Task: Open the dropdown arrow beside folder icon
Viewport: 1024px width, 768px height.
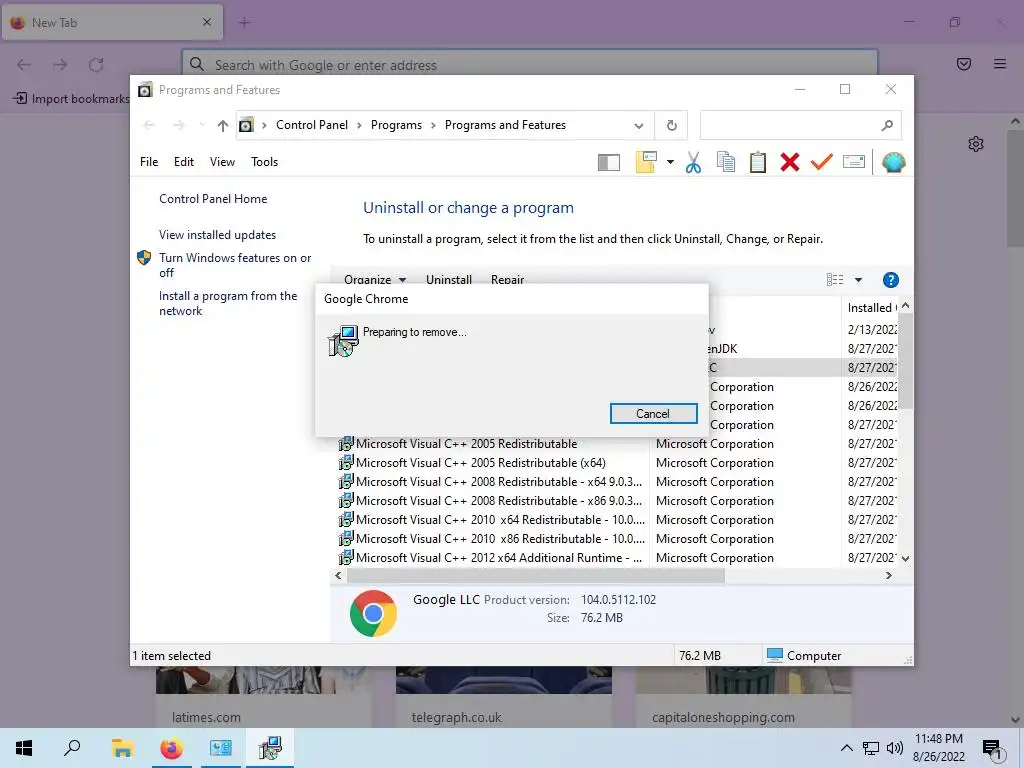Action: point(670,162)
